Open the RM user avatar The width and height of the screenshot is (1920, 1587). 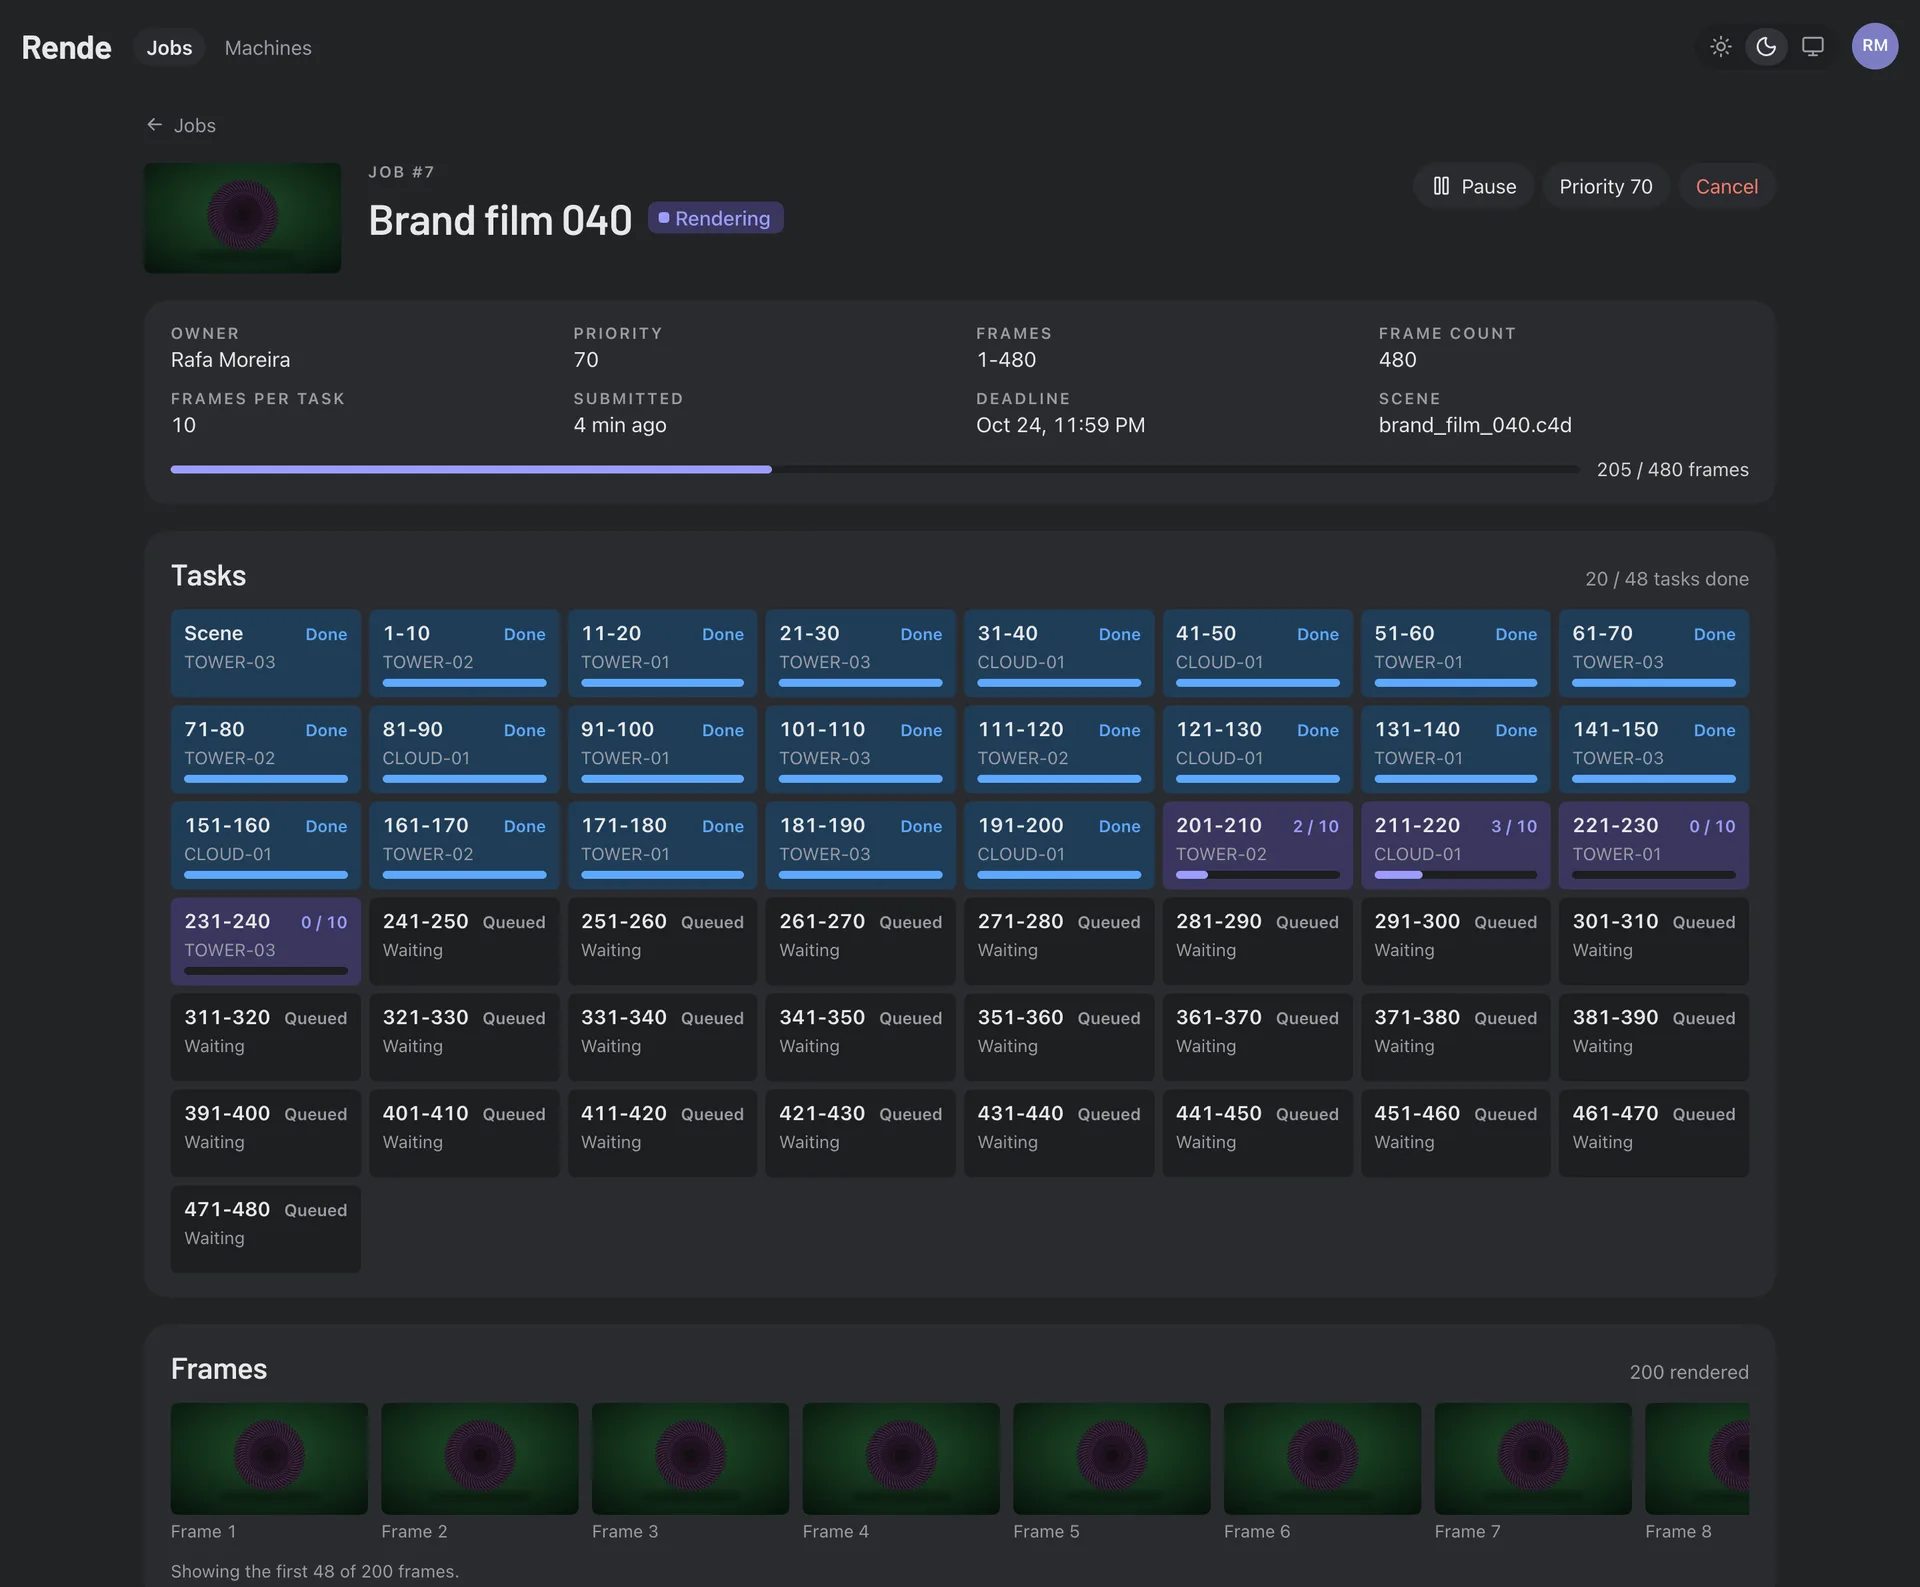point(1874,46)
